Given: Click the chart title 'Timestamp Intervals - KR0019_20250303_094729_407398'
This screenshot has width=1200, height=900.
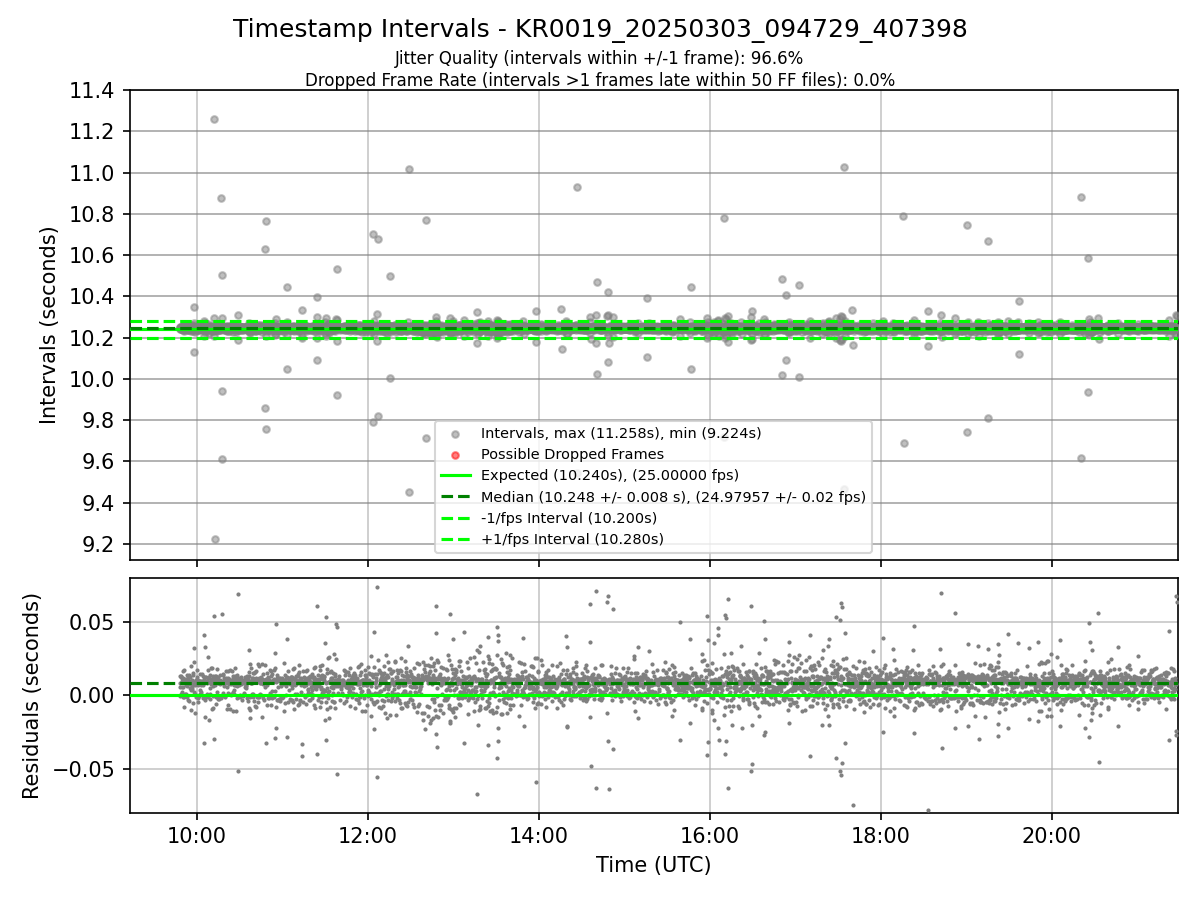Looking at the screenshot, I should coord(600,29).
